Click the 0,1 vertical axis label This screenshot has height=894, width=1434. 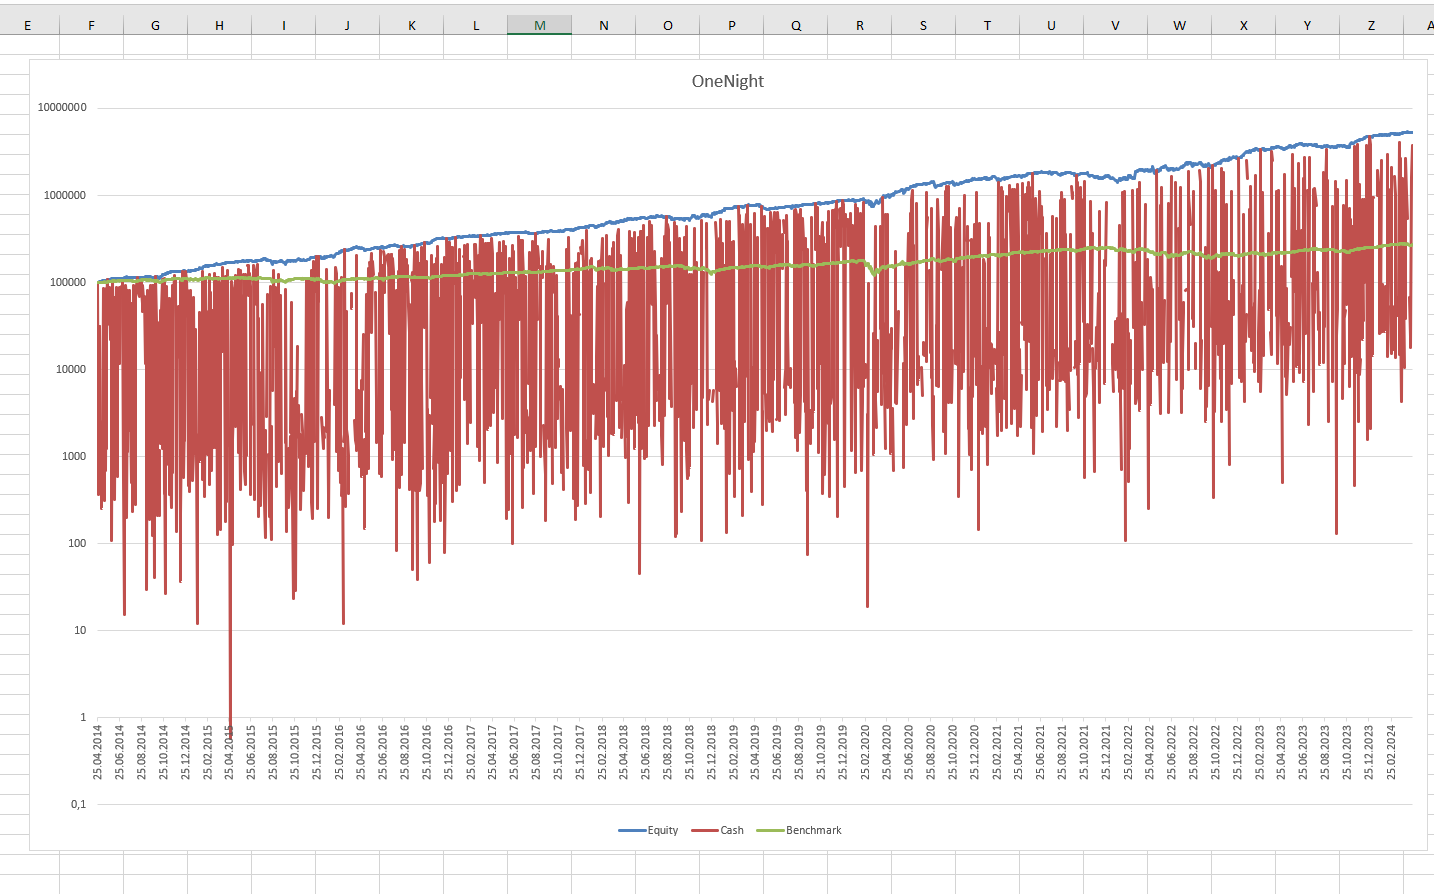[x=78, y=804]
